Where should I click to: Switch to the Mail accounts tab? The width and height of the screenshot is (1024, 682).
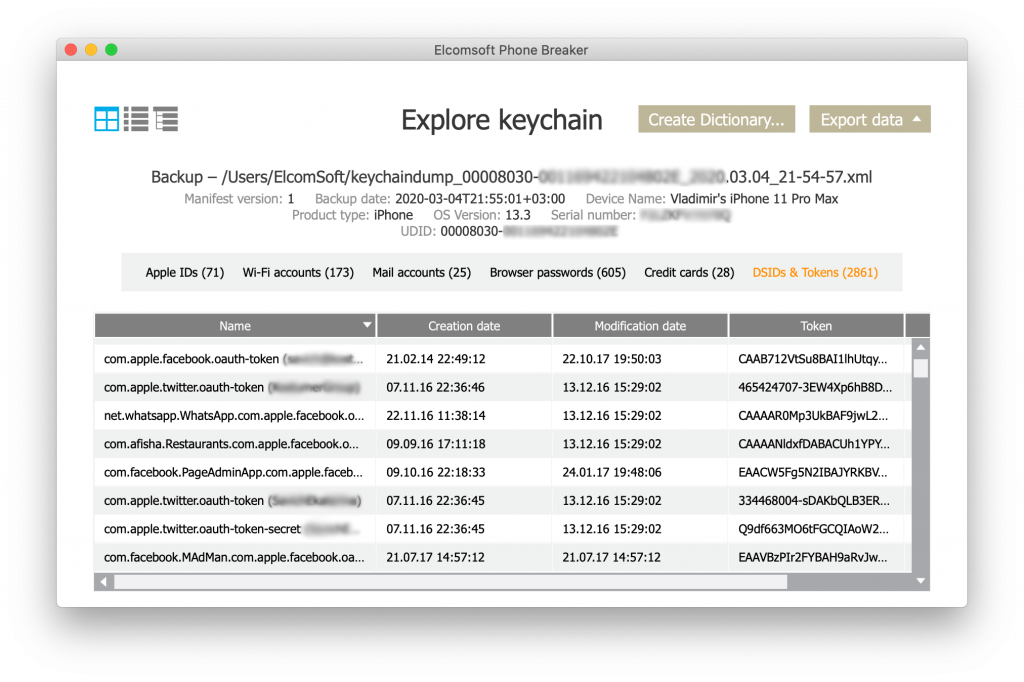tap(422, 271)
